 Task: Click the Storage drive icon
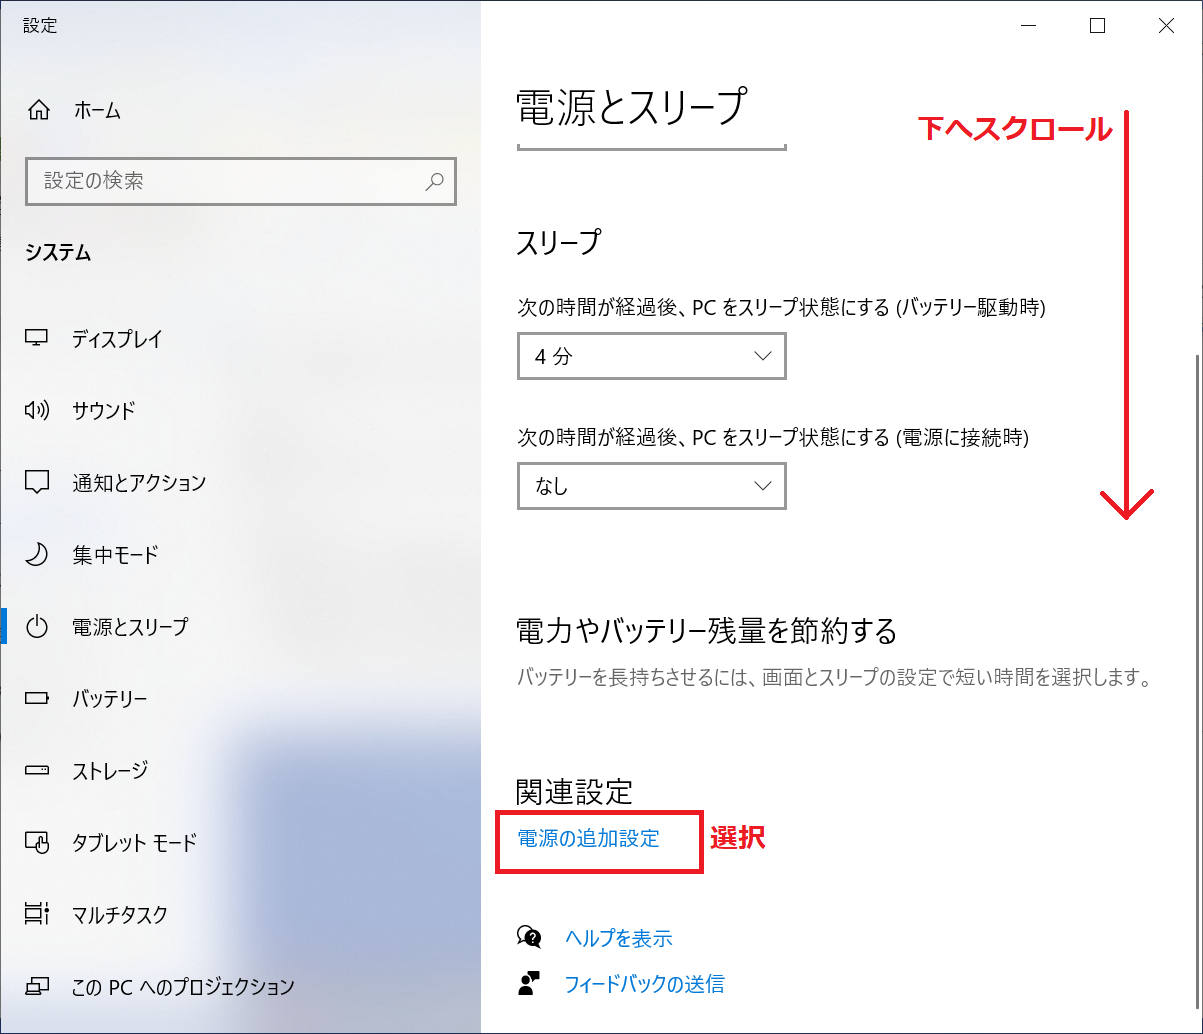tap(37, 771)
